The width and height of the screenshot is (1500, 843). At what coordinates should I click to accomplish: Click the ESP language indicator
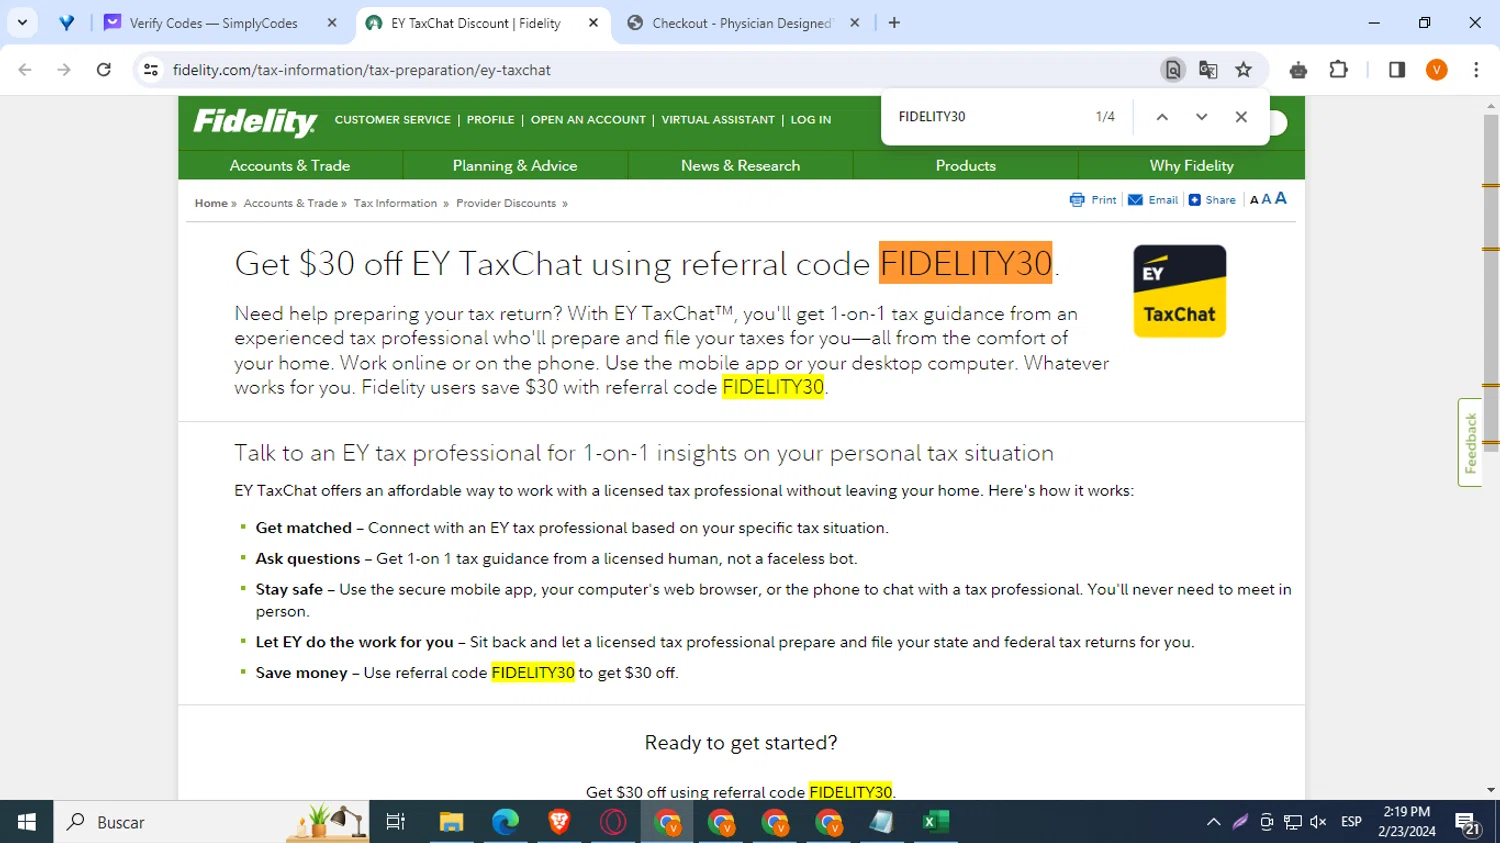pos(1351,822)
